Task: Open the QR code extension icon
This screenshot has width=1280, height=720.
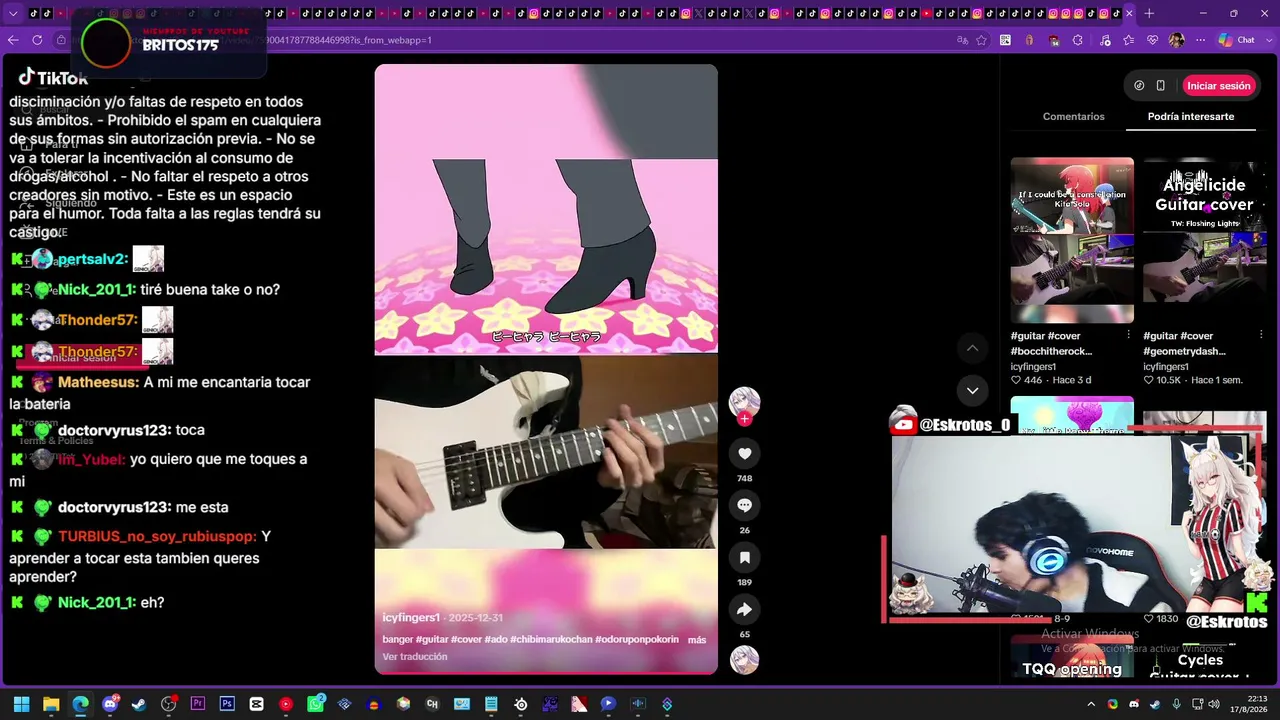Action: (1005, 40)
